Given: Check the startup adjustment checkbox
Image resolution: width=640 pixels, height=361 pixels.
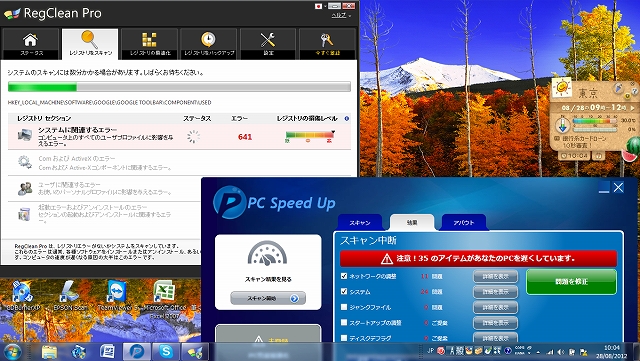Looking at the screenshot, I should click(344, 322).
